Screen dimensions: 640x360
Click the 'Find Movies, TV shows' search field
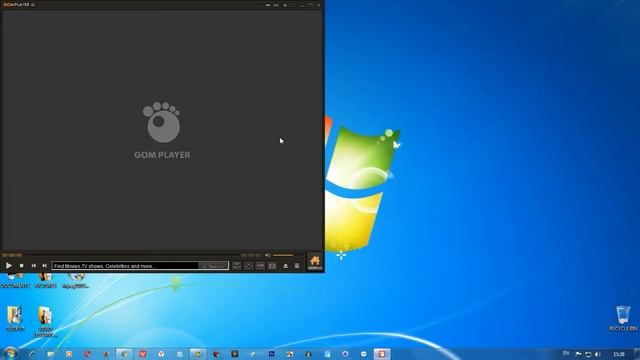(125, 266)
